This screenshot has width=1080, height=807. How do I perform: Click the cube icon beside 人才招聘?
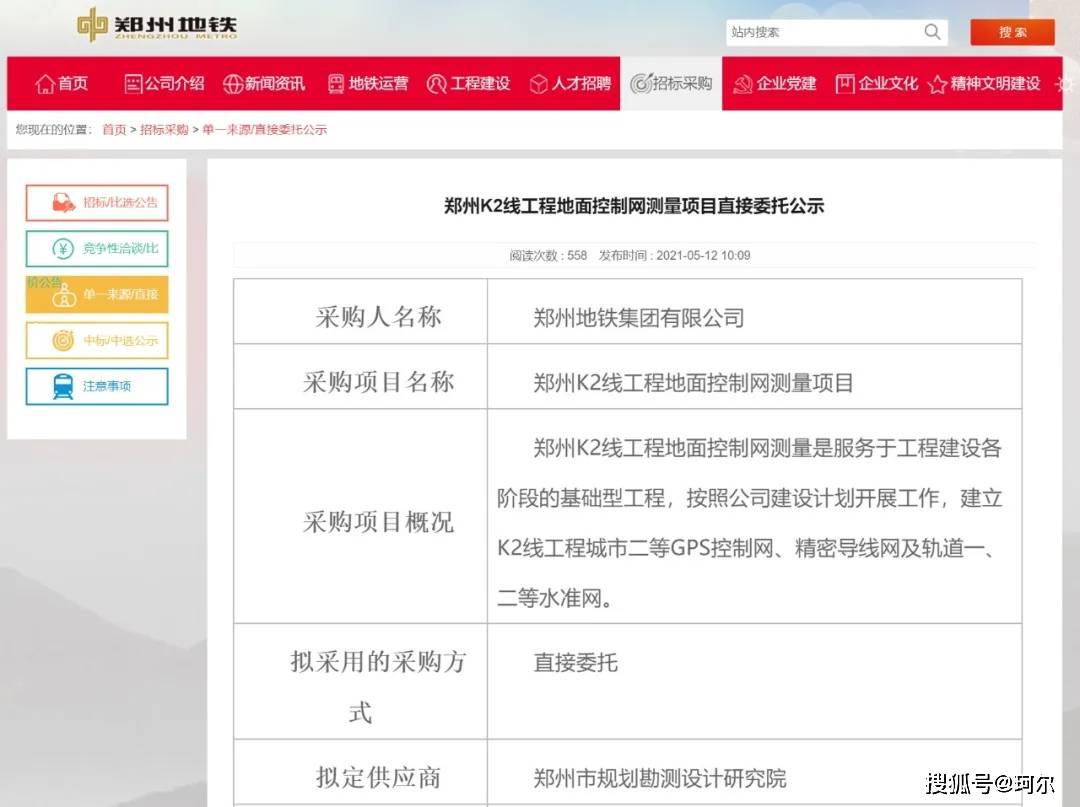pyautogui.click(x=539, y=84)
